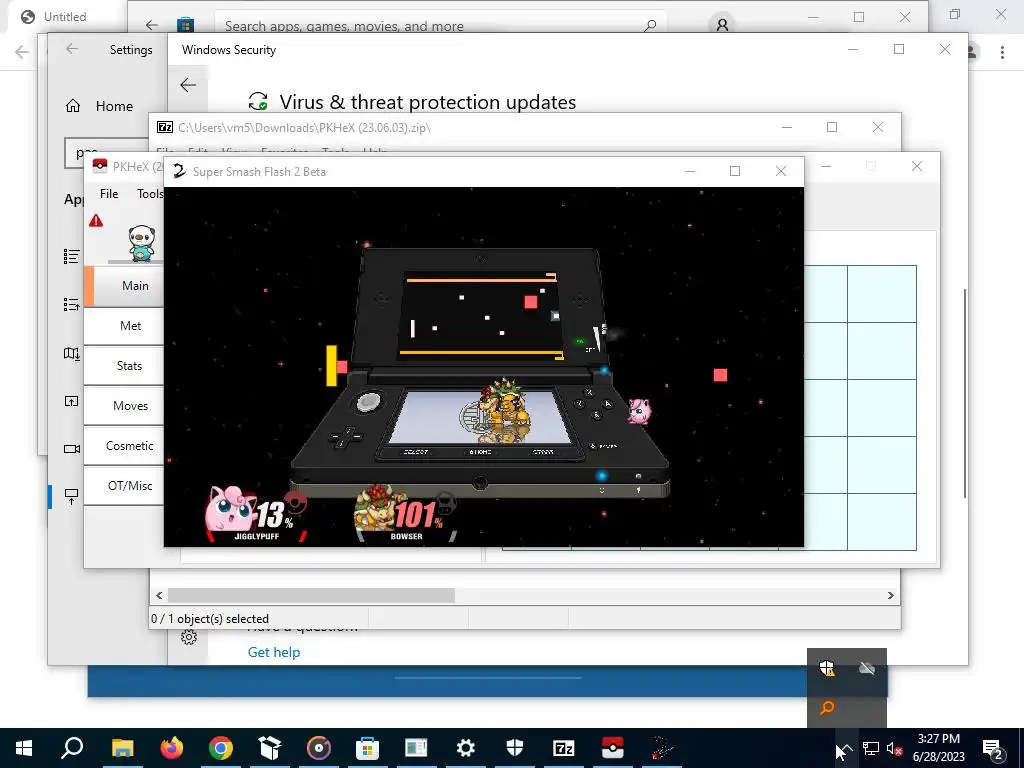Open Apps & features icon in Settings sidebar

(x=72, y=257)
